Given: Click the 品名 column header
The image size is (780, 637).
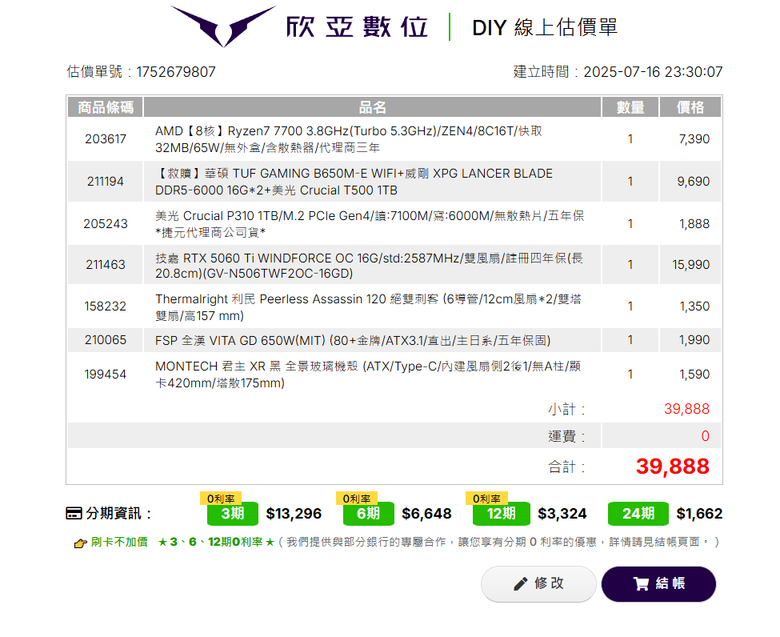Looking at the screenshot, I should [372, 107].
